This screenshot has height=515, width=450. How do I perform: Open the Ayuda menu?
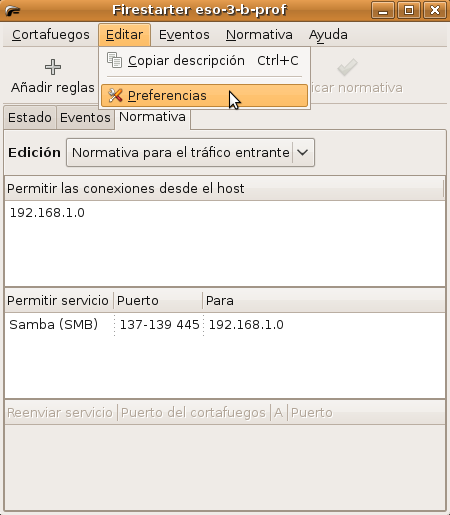pos(328,35)
